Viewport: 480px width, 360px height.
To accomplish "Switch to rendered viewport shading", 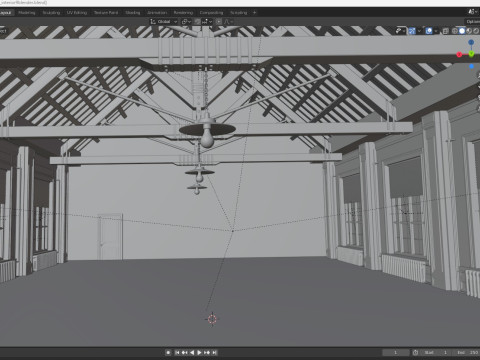I will pyautogui.click(x=476, y=31).
